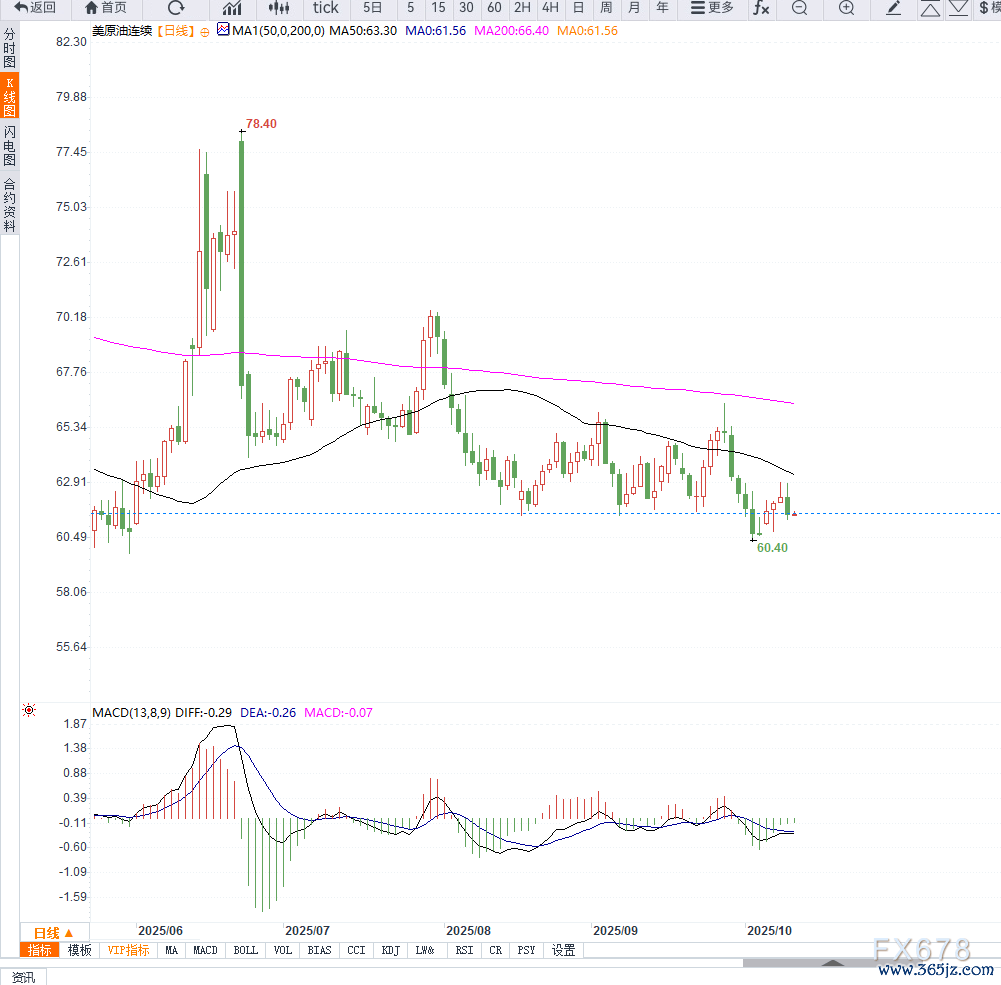Image resolution: width=1001 pixels, height=985 pixels.
Task: Click the MACD panel settings sun icon
Action: pos(28,711)
